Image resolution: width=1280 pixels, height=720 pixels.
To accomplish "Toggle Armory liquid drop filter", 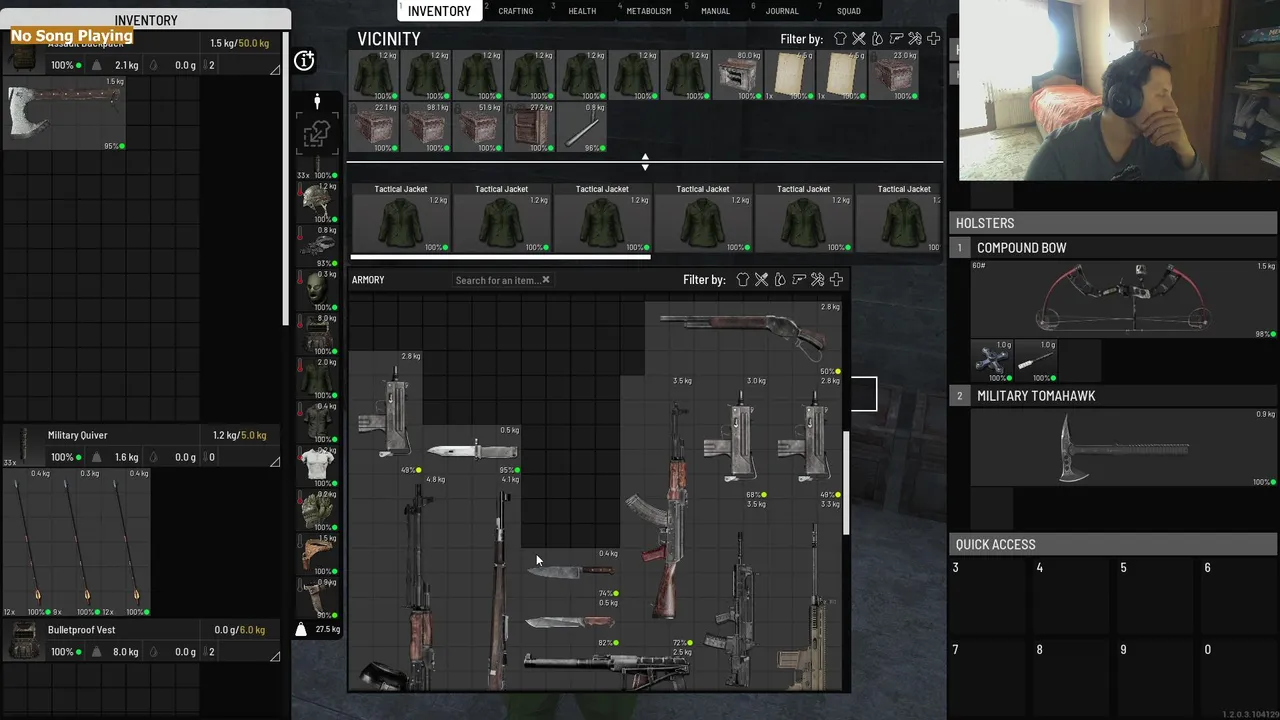I will click(x=780, y=280).
